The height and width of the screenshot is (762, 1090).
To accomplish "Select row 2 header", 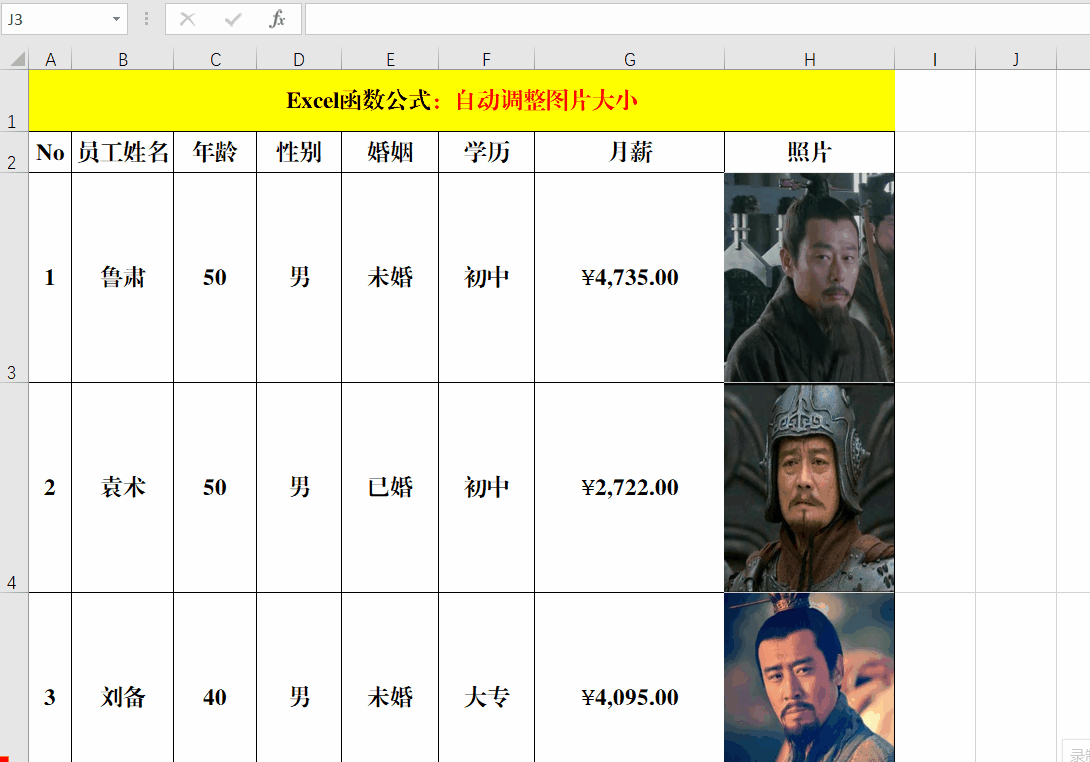I will click(14, 152).
